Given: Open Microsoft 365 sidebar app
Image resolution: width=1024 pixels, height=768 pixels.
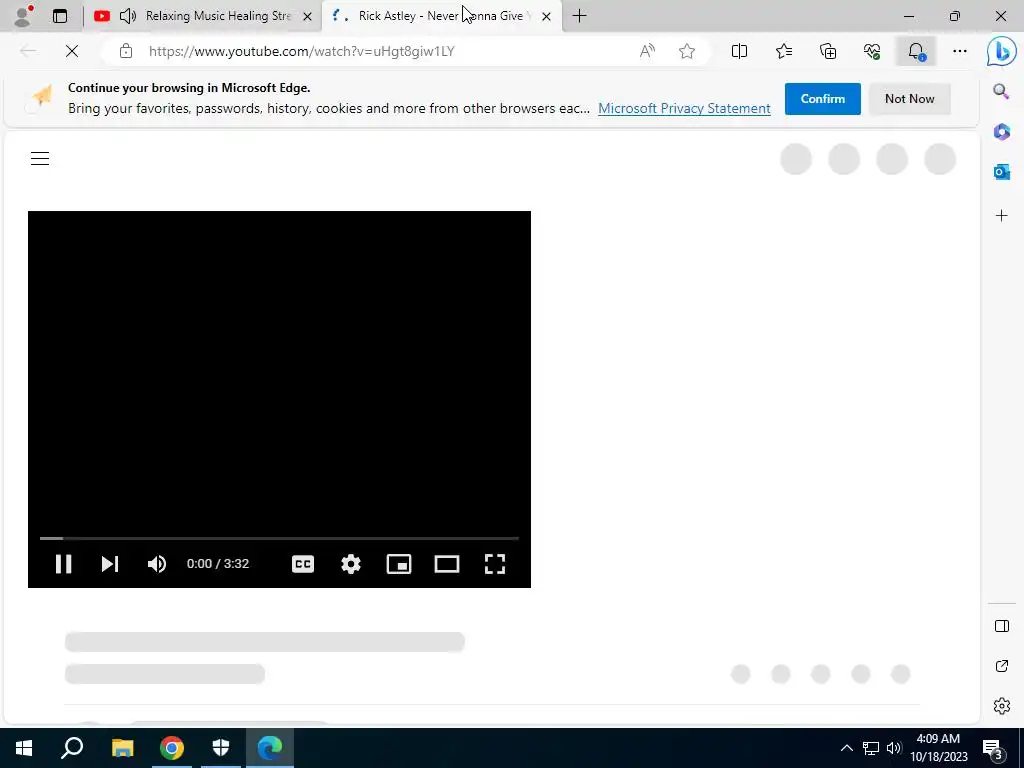Looking at the screenshot, I should (x=1001, y=131).
